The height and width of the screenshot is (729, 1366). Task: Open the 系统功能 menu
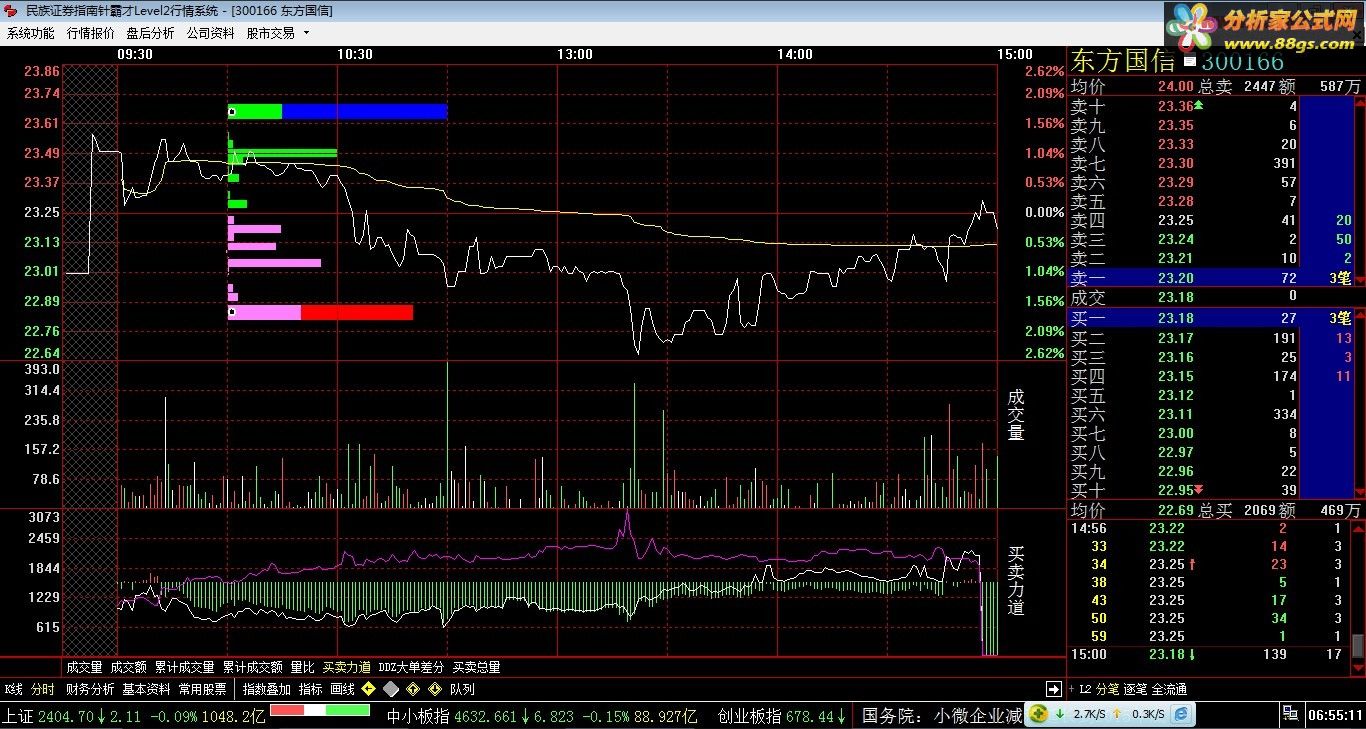point(30,33)
